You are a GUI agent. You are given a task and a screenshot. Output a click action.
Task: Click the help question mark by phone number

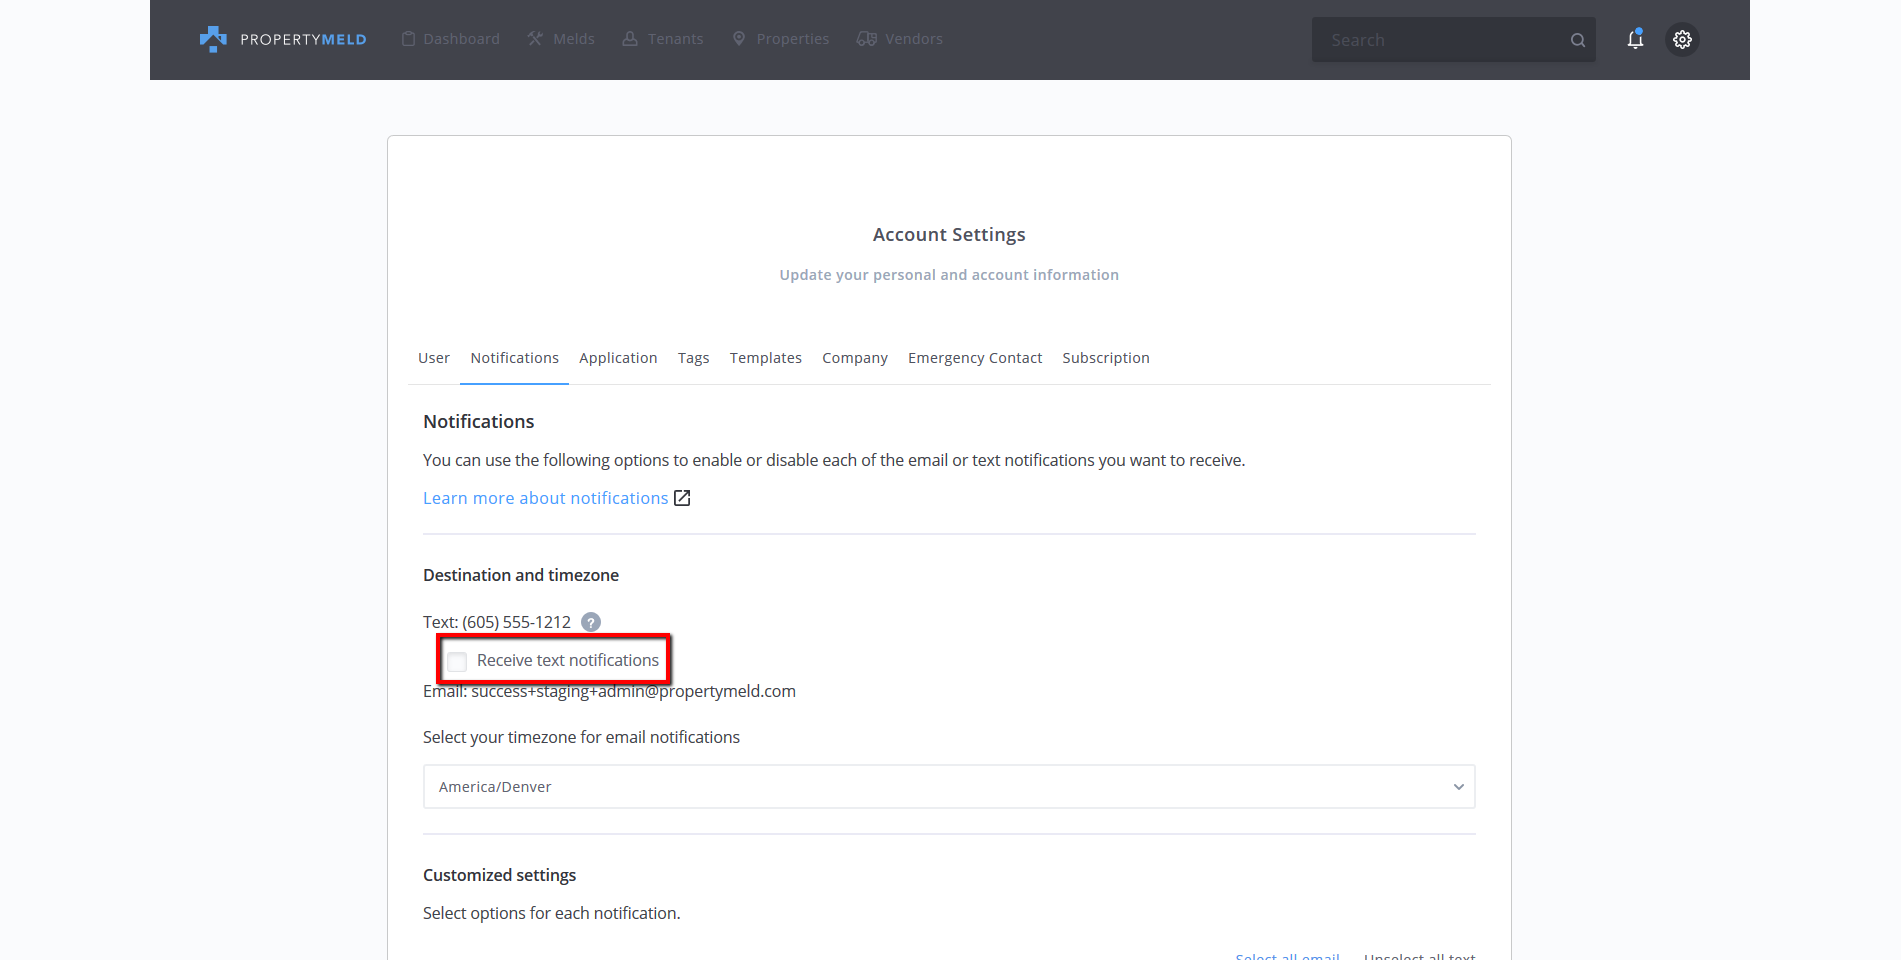coord(591,622)
